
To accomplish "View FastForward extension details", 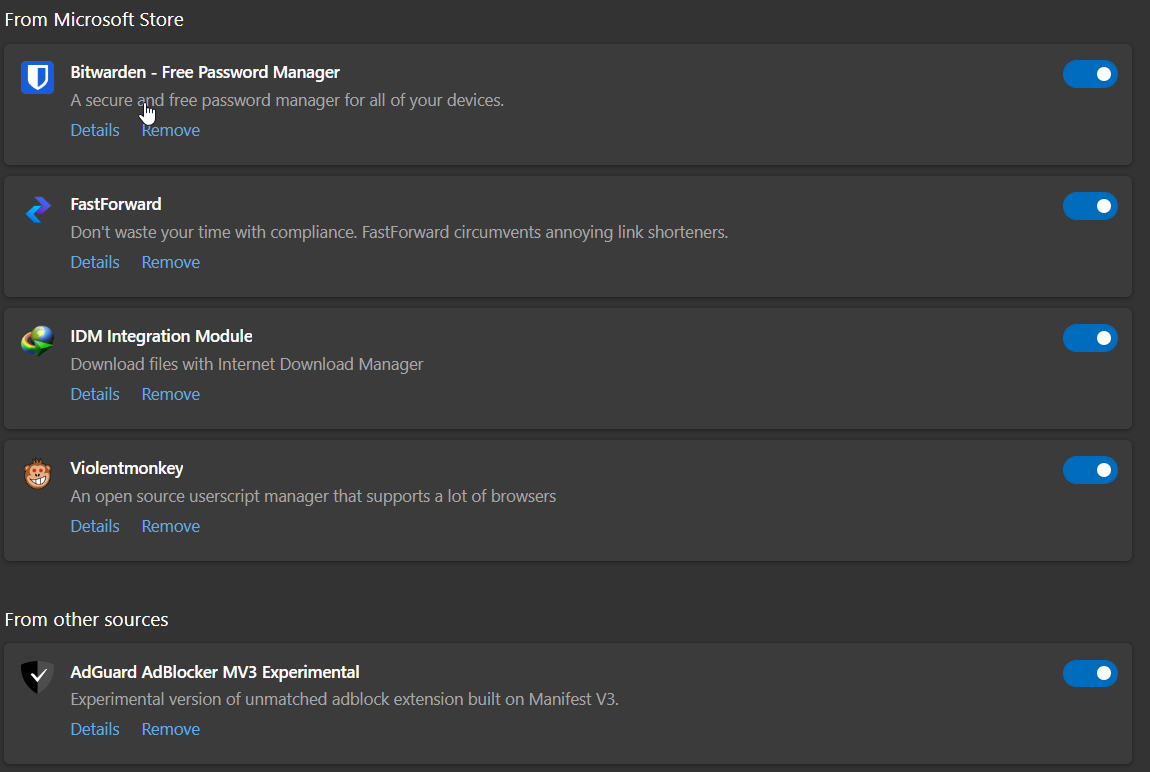I will 95,262.
